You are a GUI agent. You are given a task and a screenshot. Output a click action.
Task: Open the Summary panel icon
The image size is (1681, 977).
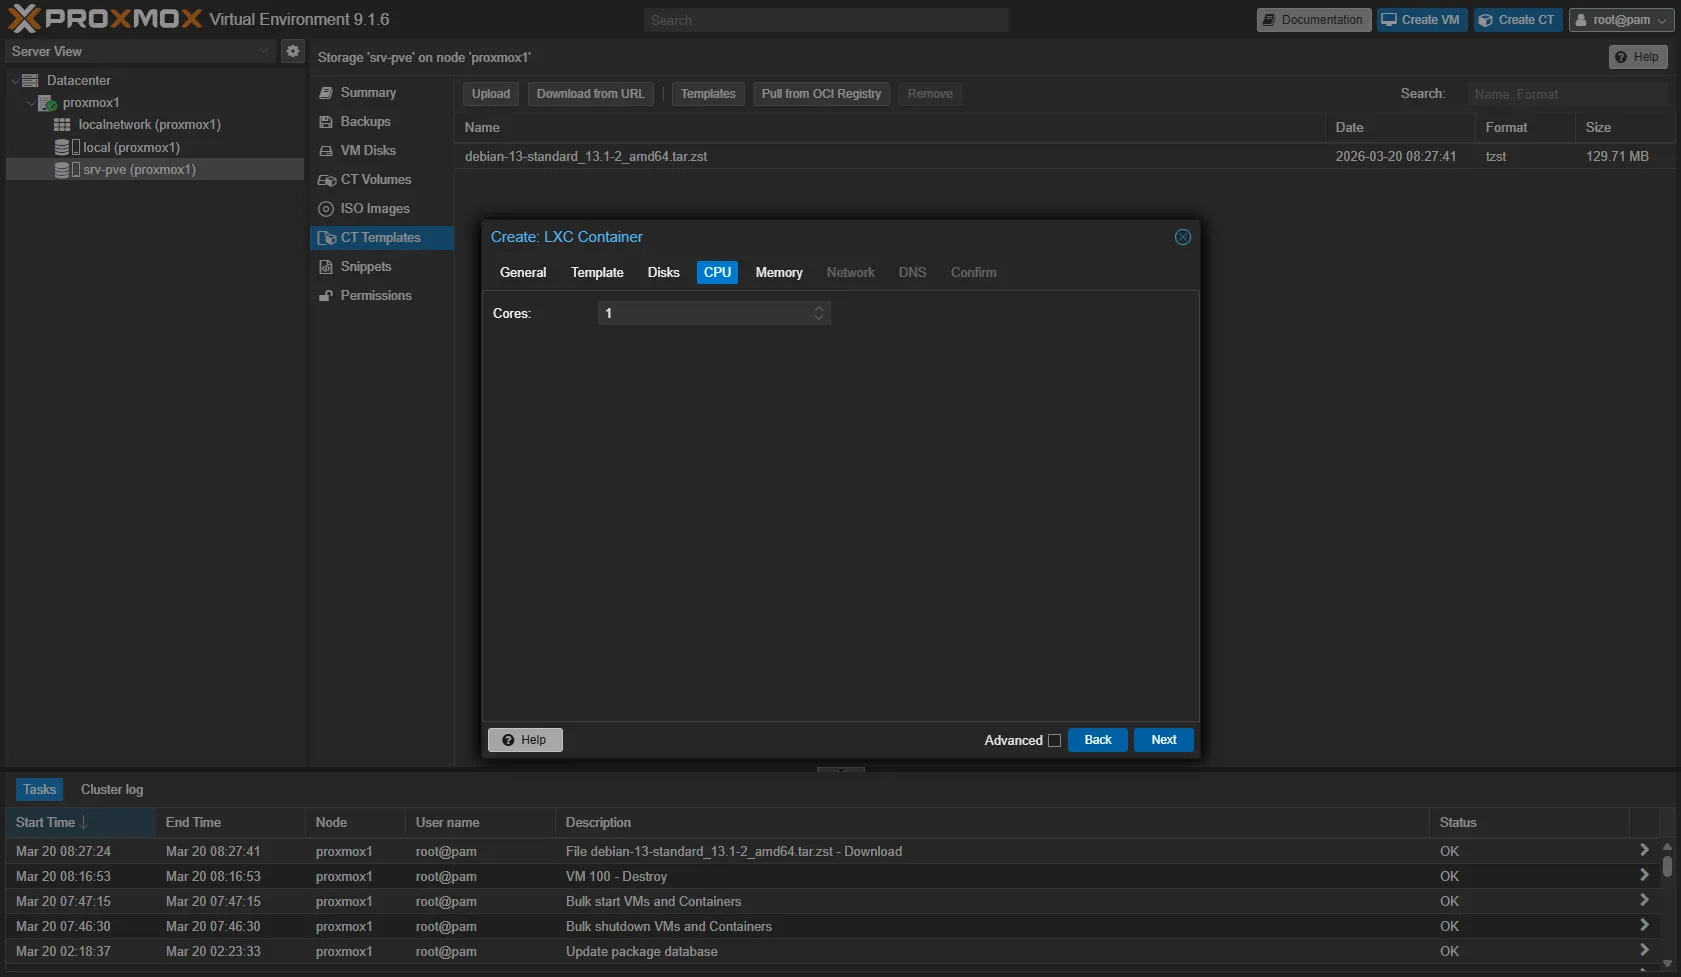click(326, 93)
